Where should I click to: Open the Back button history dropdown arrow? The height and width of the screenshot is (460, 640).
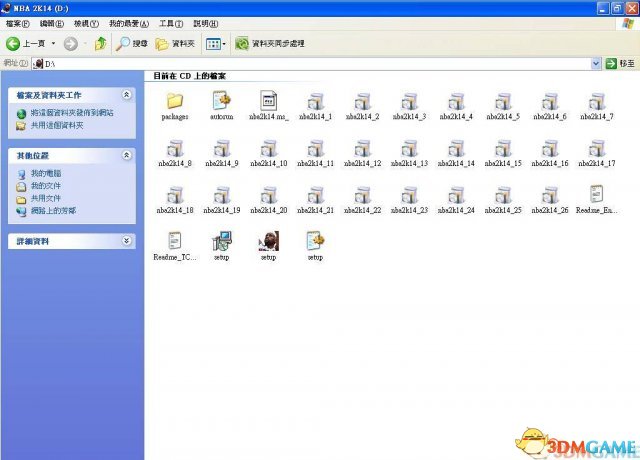(x=53, y=43)
